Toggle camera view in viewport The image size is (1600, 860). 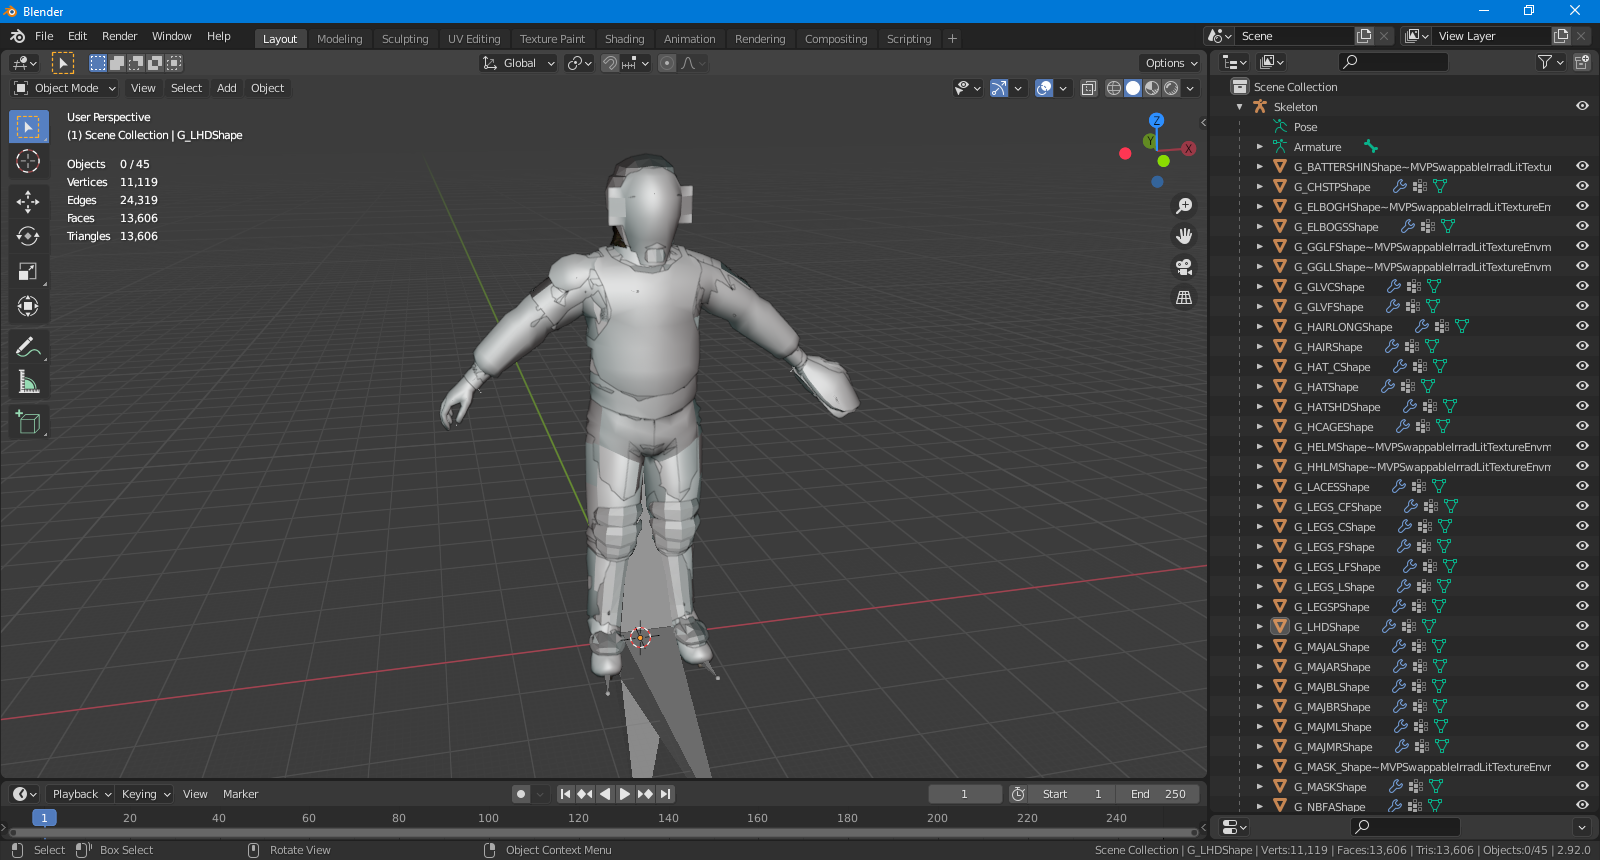coord(1184,267)
